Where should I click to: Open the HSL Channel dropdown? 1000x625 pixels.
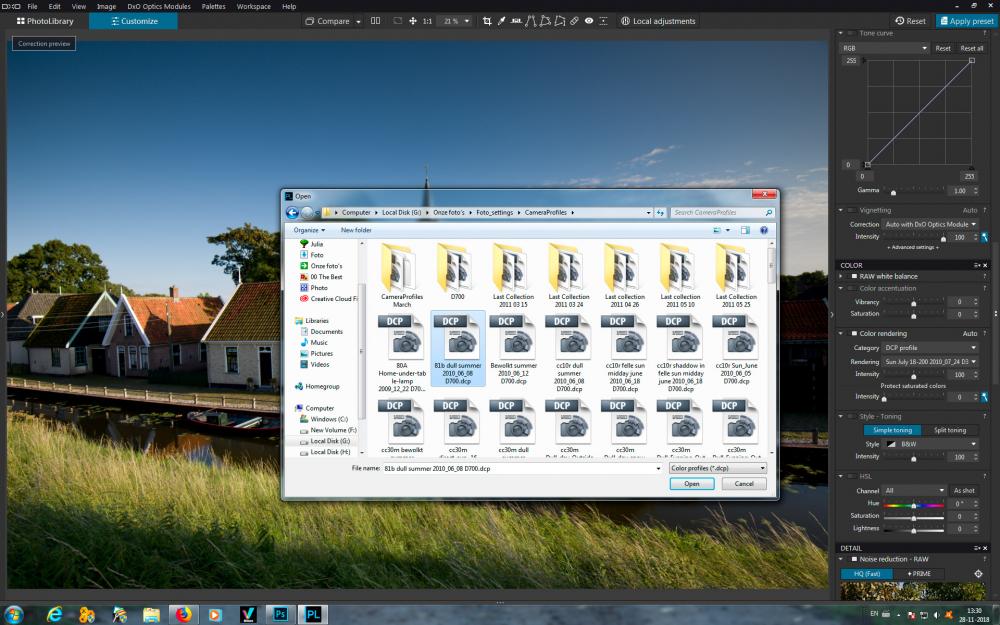[915, 490]
